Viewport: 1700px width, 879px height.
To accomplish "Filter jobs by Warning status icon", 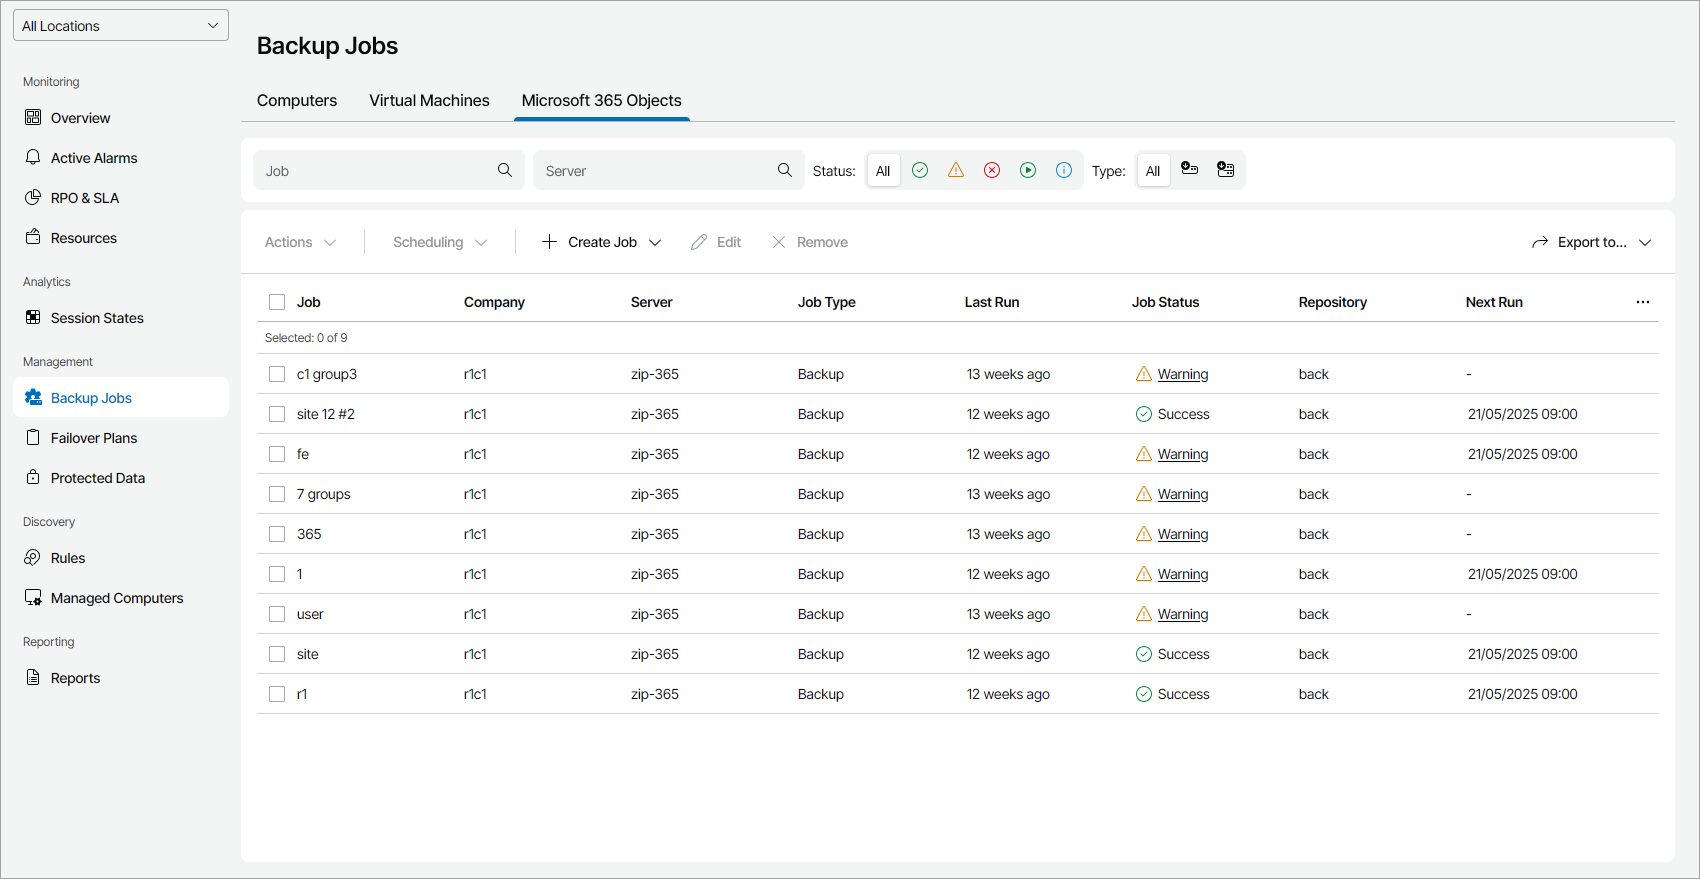I will [x=956, y=171].
